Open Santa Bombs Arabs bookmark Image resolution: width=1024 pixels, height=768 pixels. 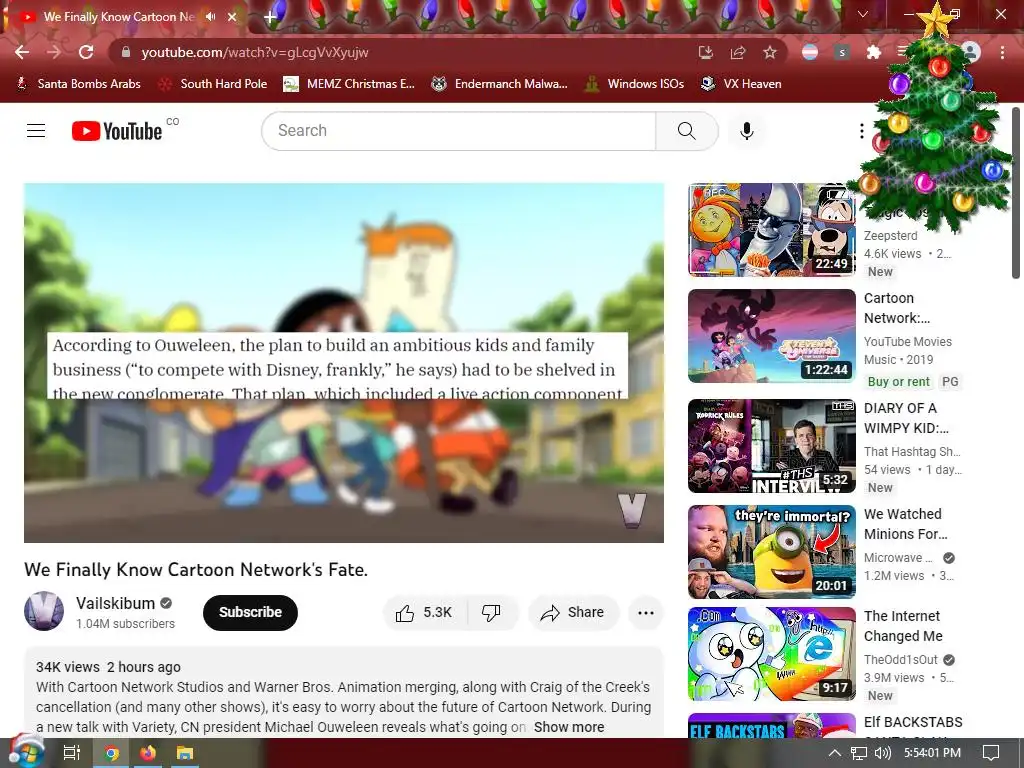[x=78, y=84]
